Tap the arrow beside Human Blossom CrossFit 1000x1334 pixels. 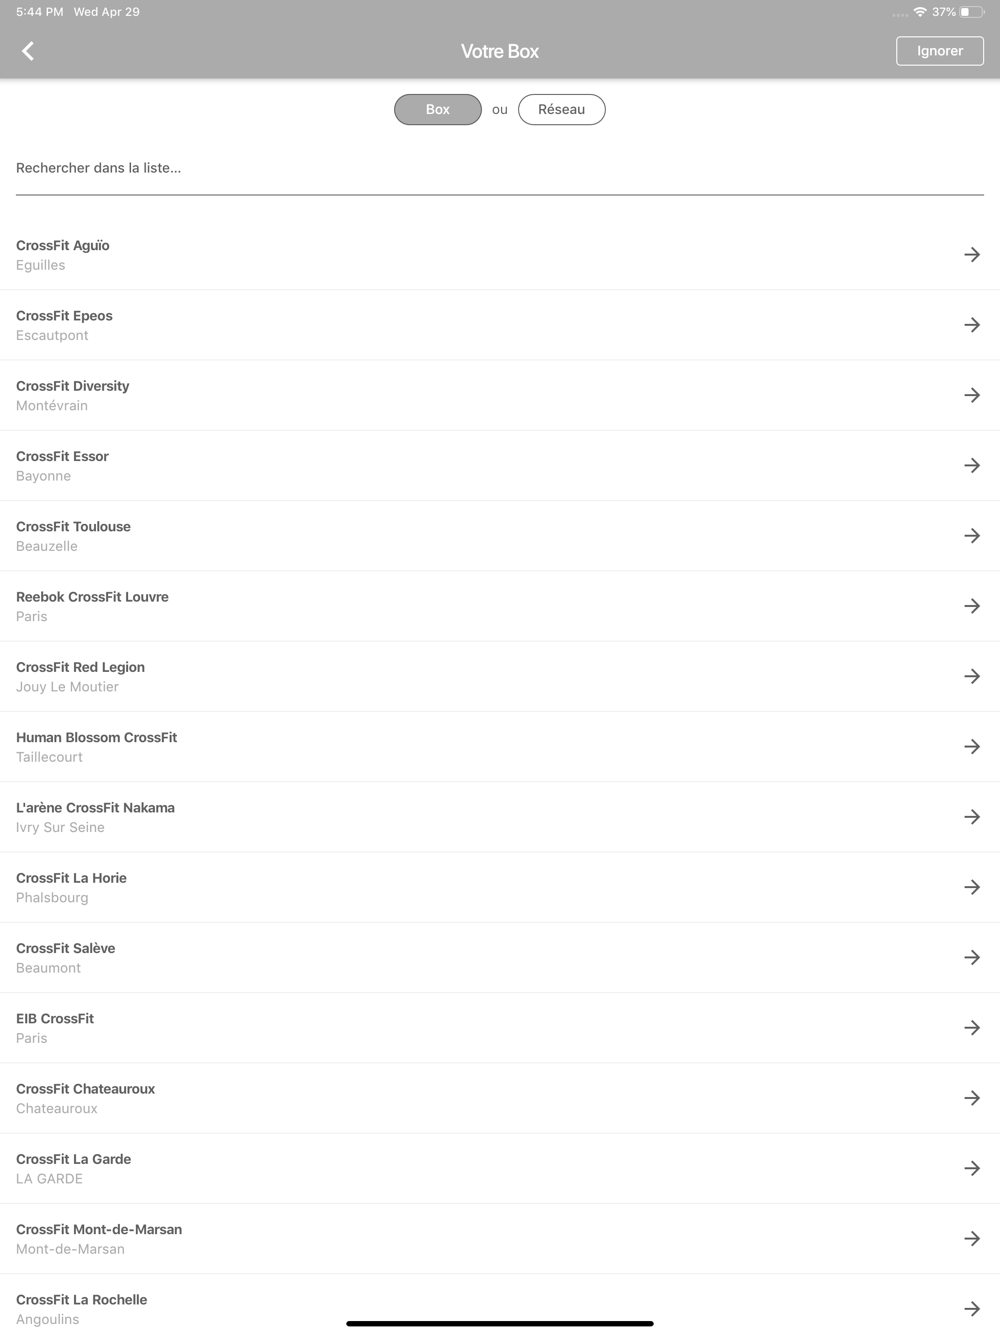972,747
